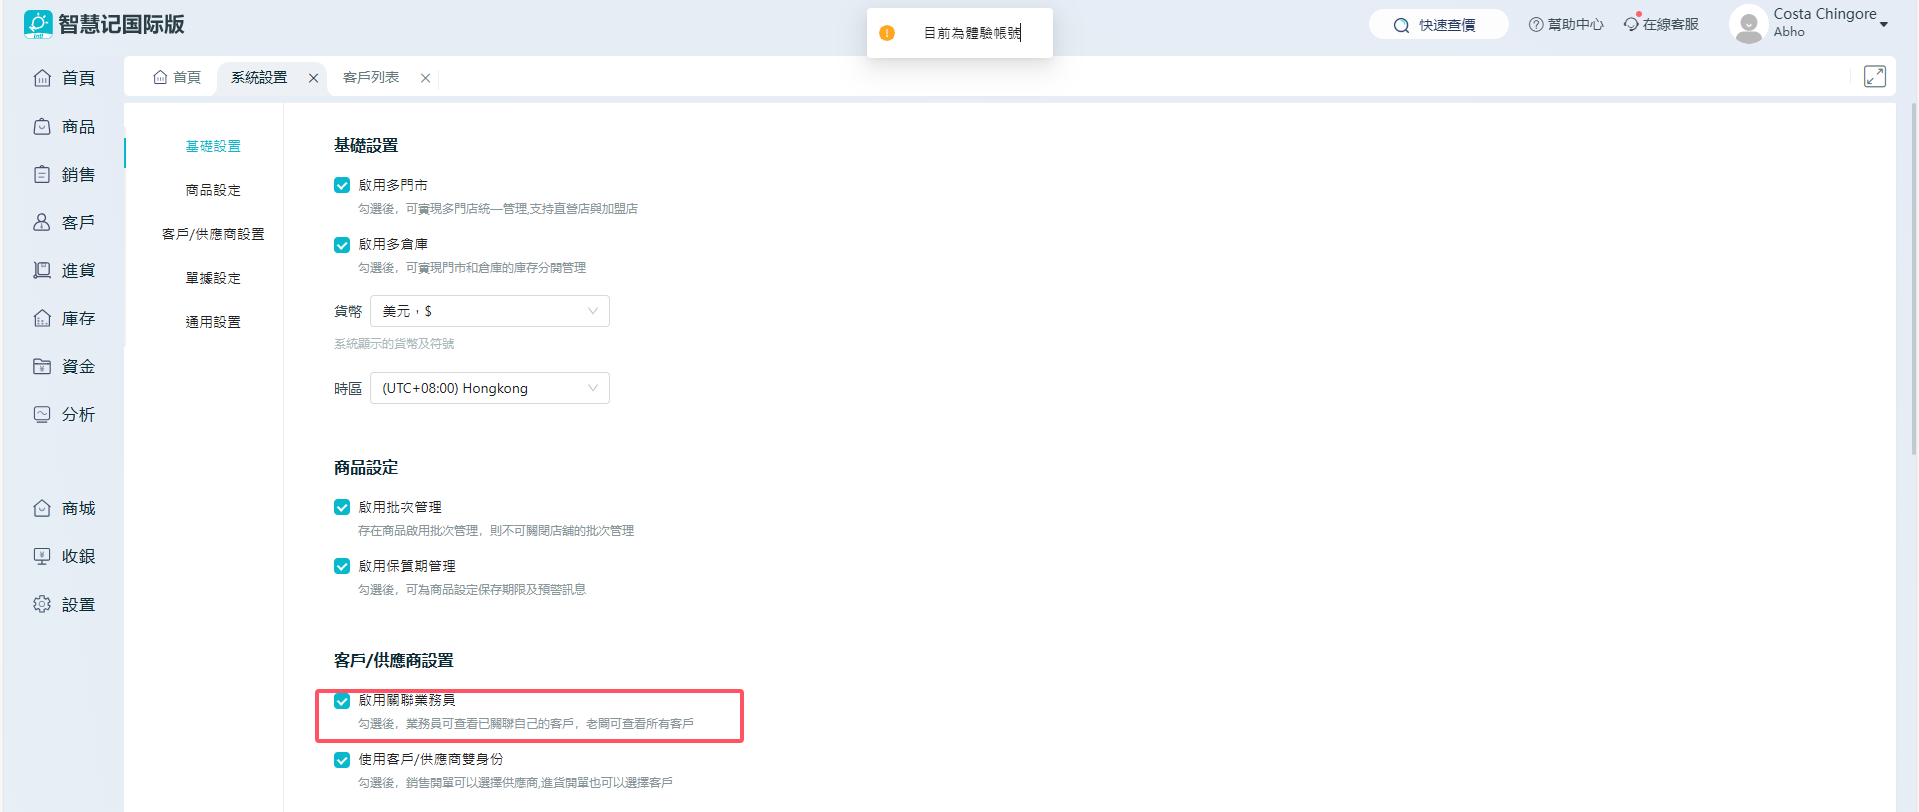1919x812 pixels.
Task: Click the 庫存 inventory sidebar icon
Action: click(x=42, y=319)
